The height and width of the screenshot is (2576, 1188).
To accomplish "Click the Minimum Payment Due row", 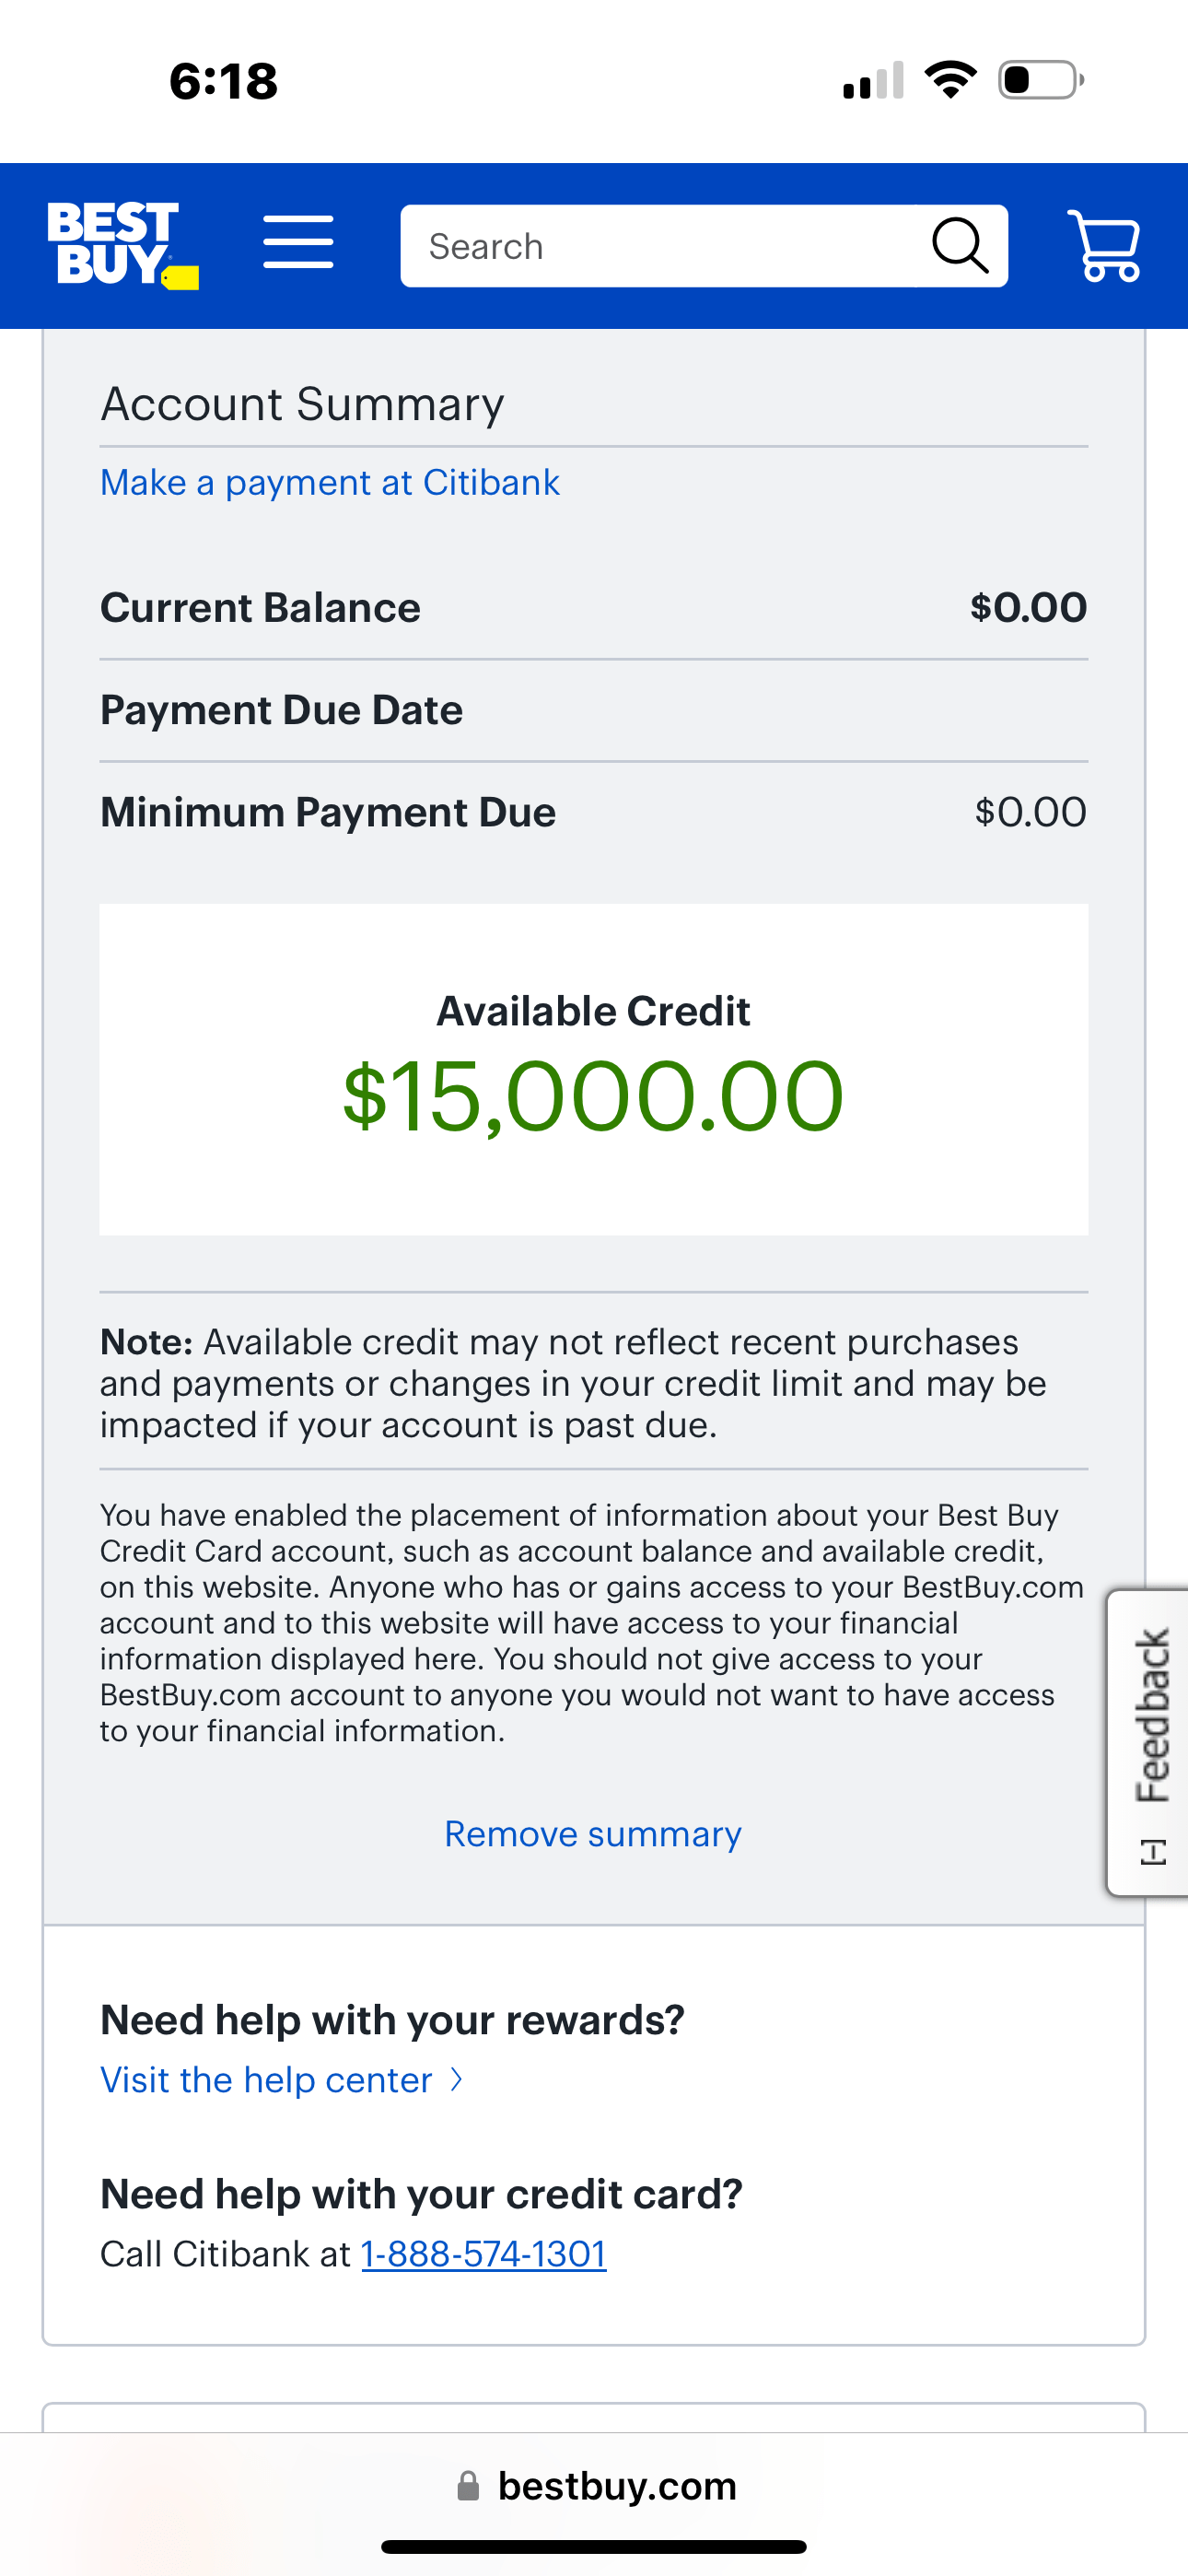I will point(592,811).
